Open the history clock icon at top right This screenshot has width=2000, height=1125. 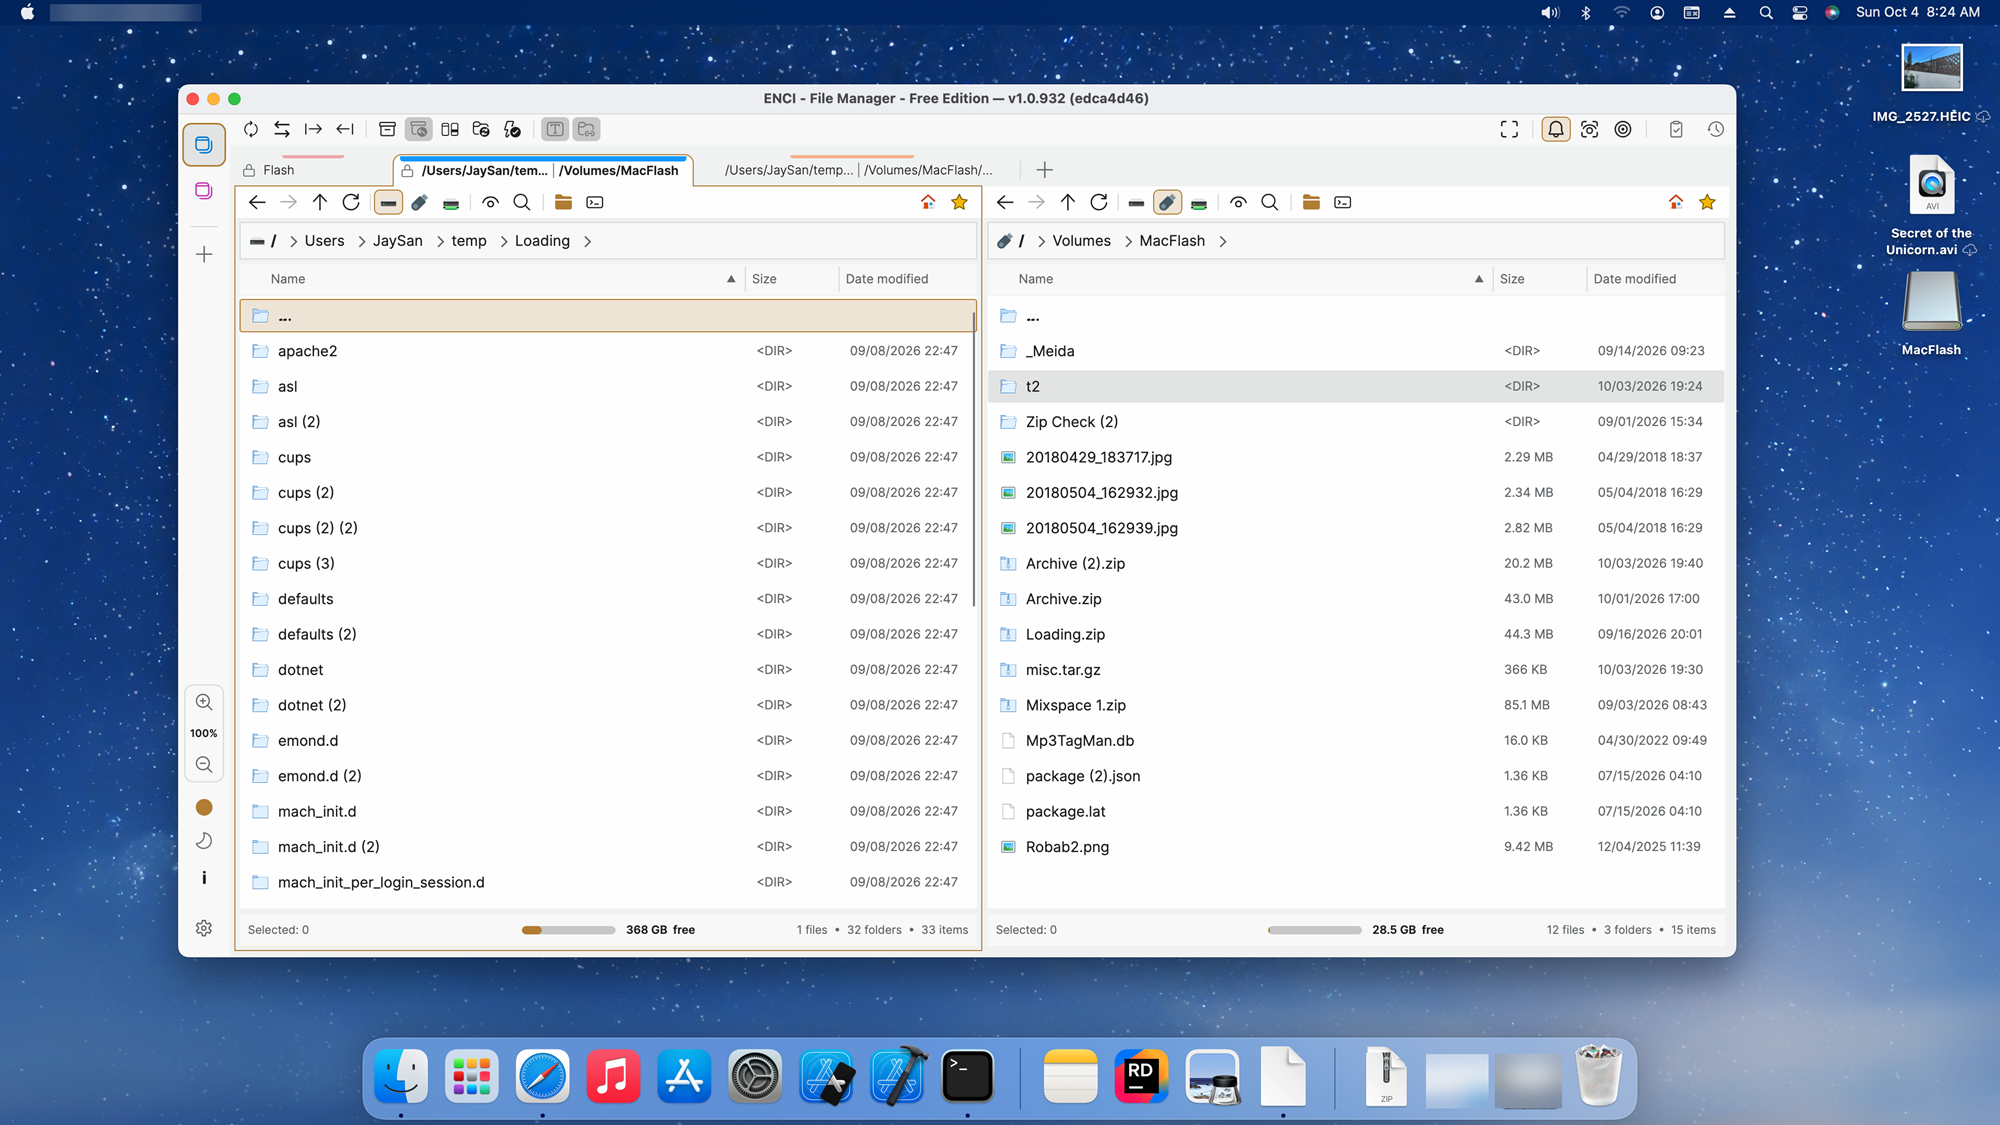click(x=1715, y=129)
